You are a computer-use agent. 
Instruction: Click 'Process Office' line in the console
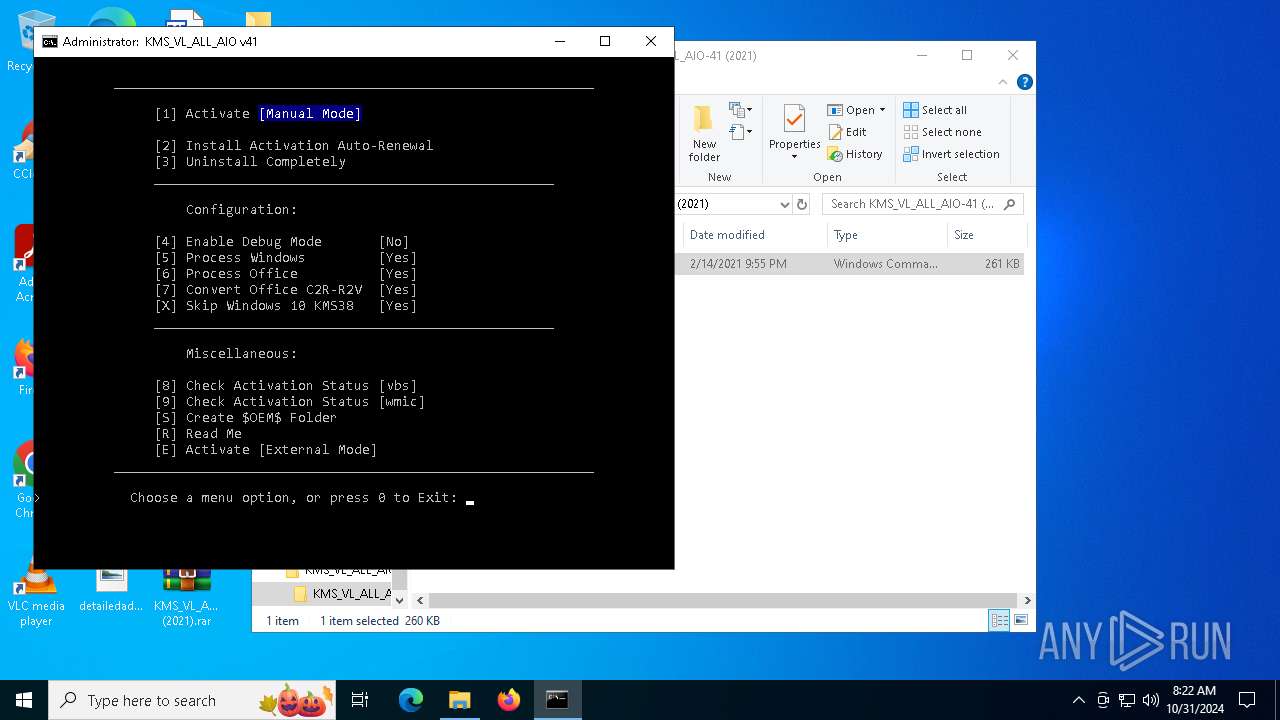[286, 274]
